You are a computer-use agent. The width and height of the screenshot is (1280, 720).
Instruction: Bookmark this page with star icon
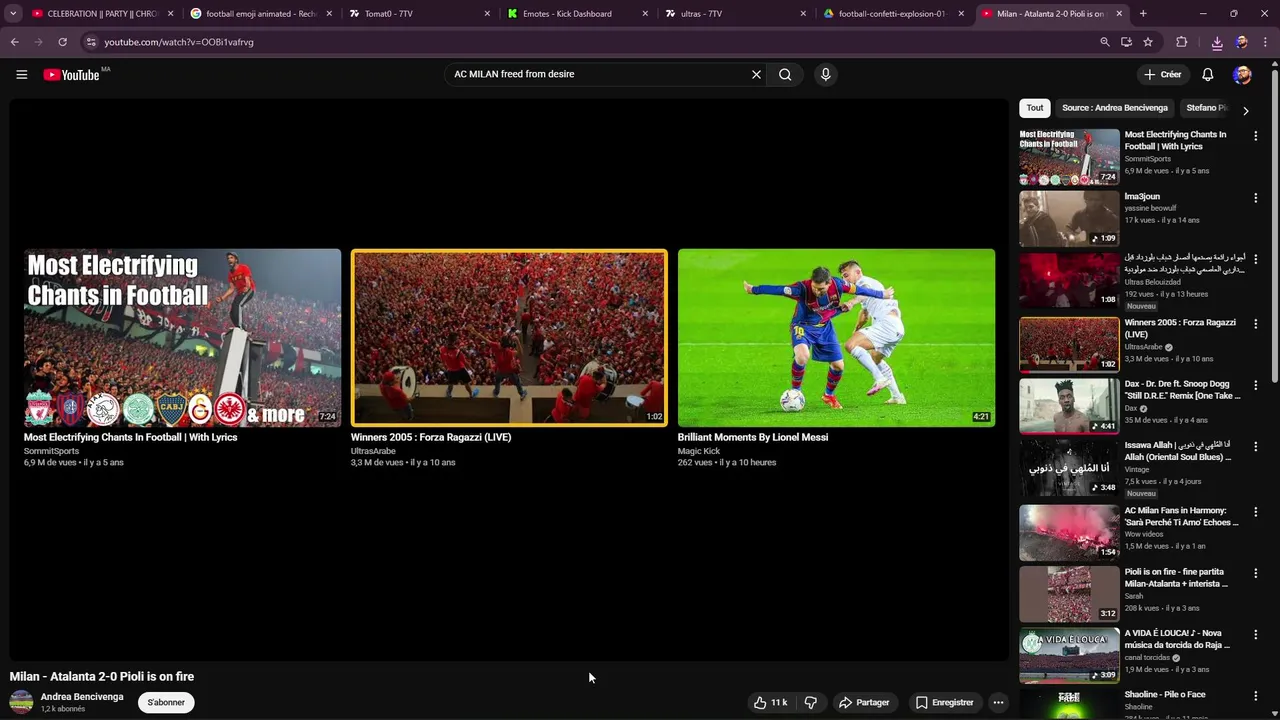pos(1148,42)
